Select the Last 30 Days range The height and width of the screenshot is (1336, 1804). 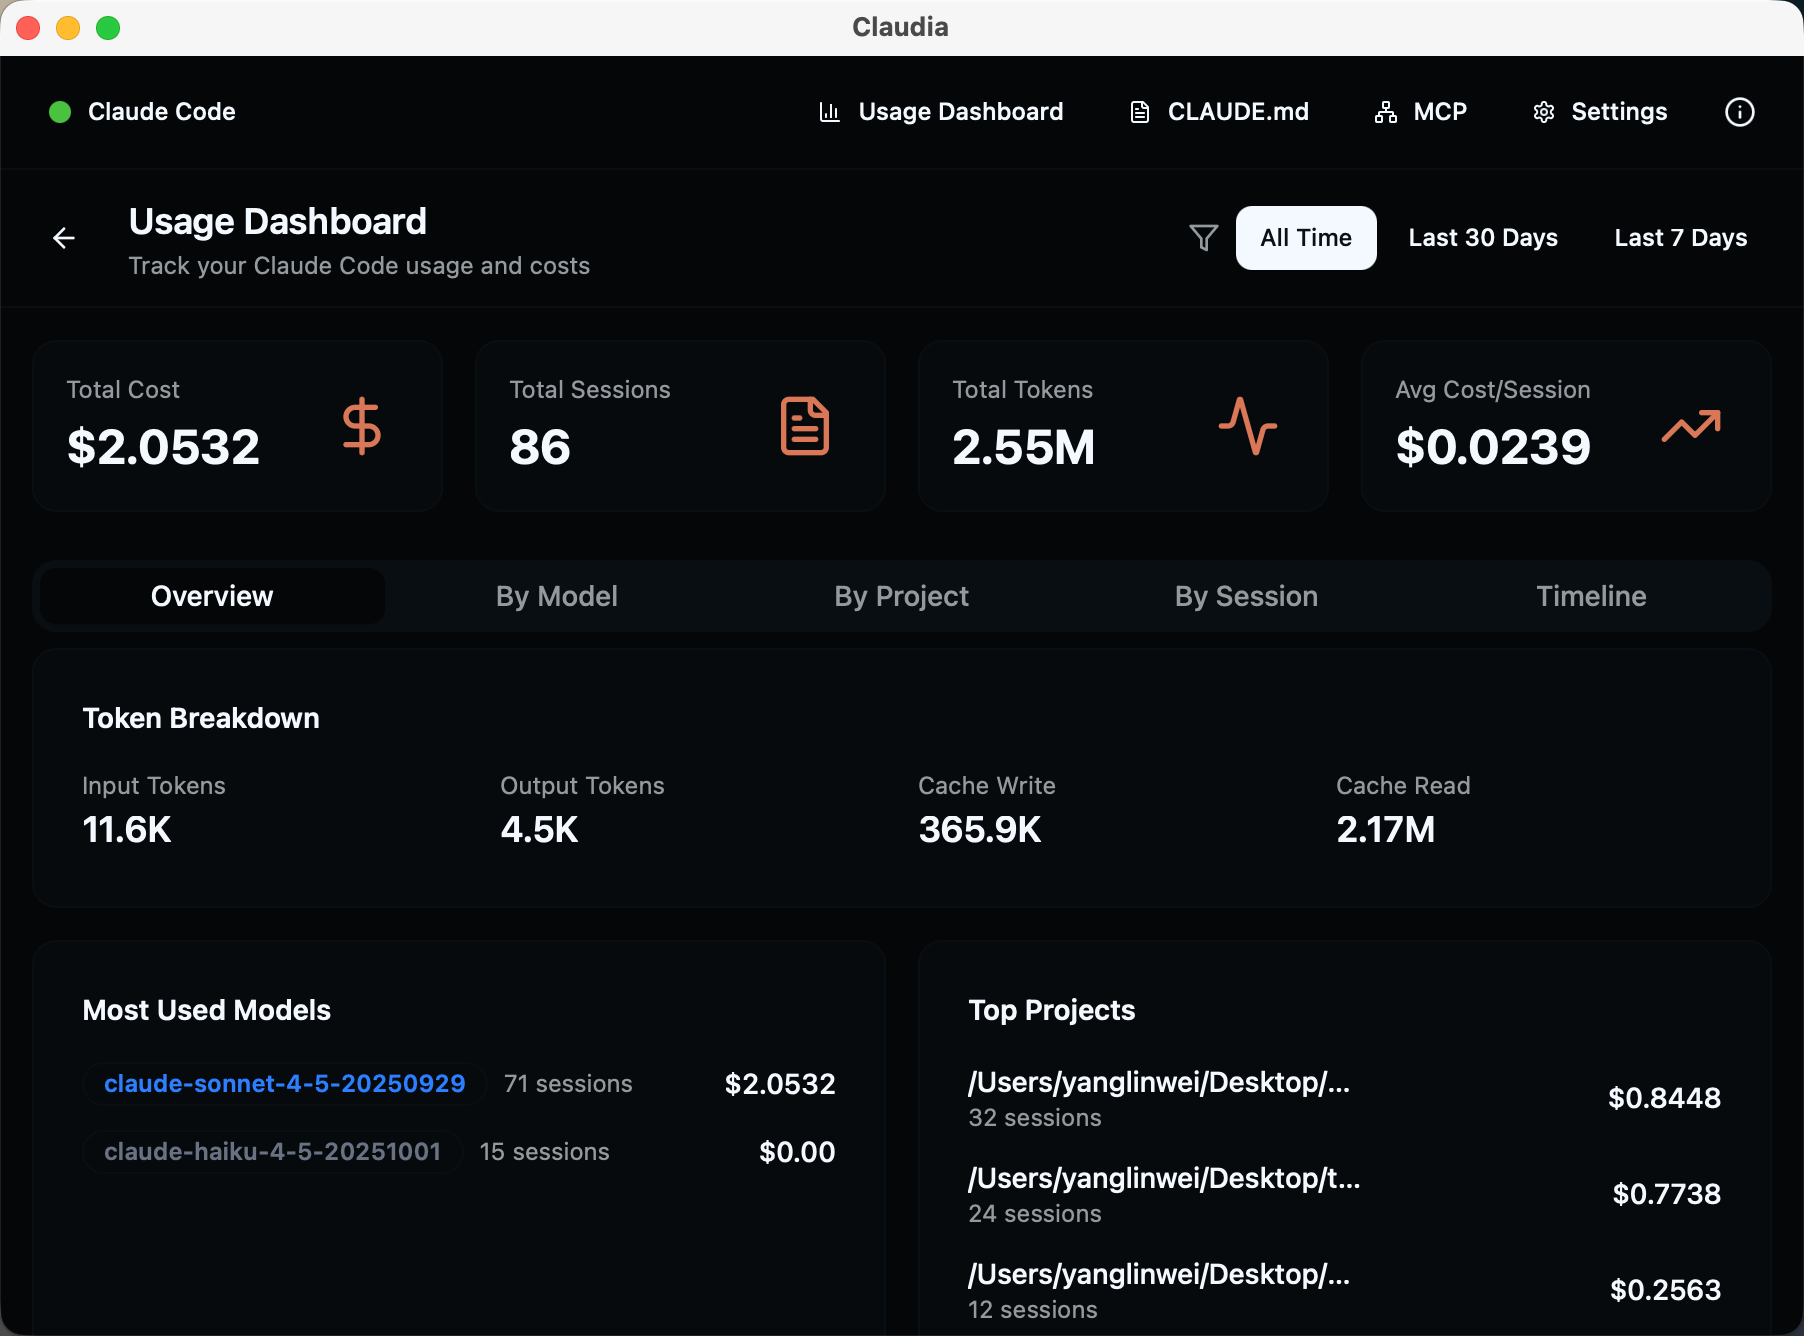pos(1483,238)
